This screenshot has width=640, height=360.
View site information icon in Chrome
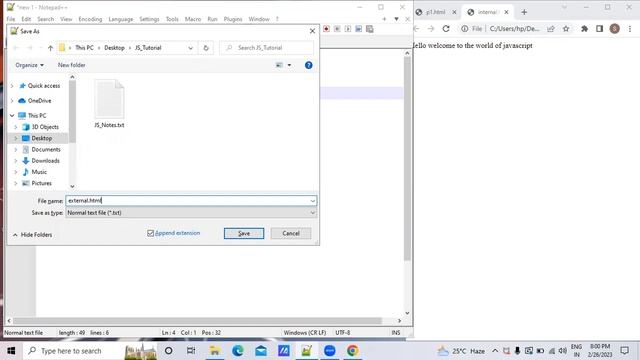[464, 29]
